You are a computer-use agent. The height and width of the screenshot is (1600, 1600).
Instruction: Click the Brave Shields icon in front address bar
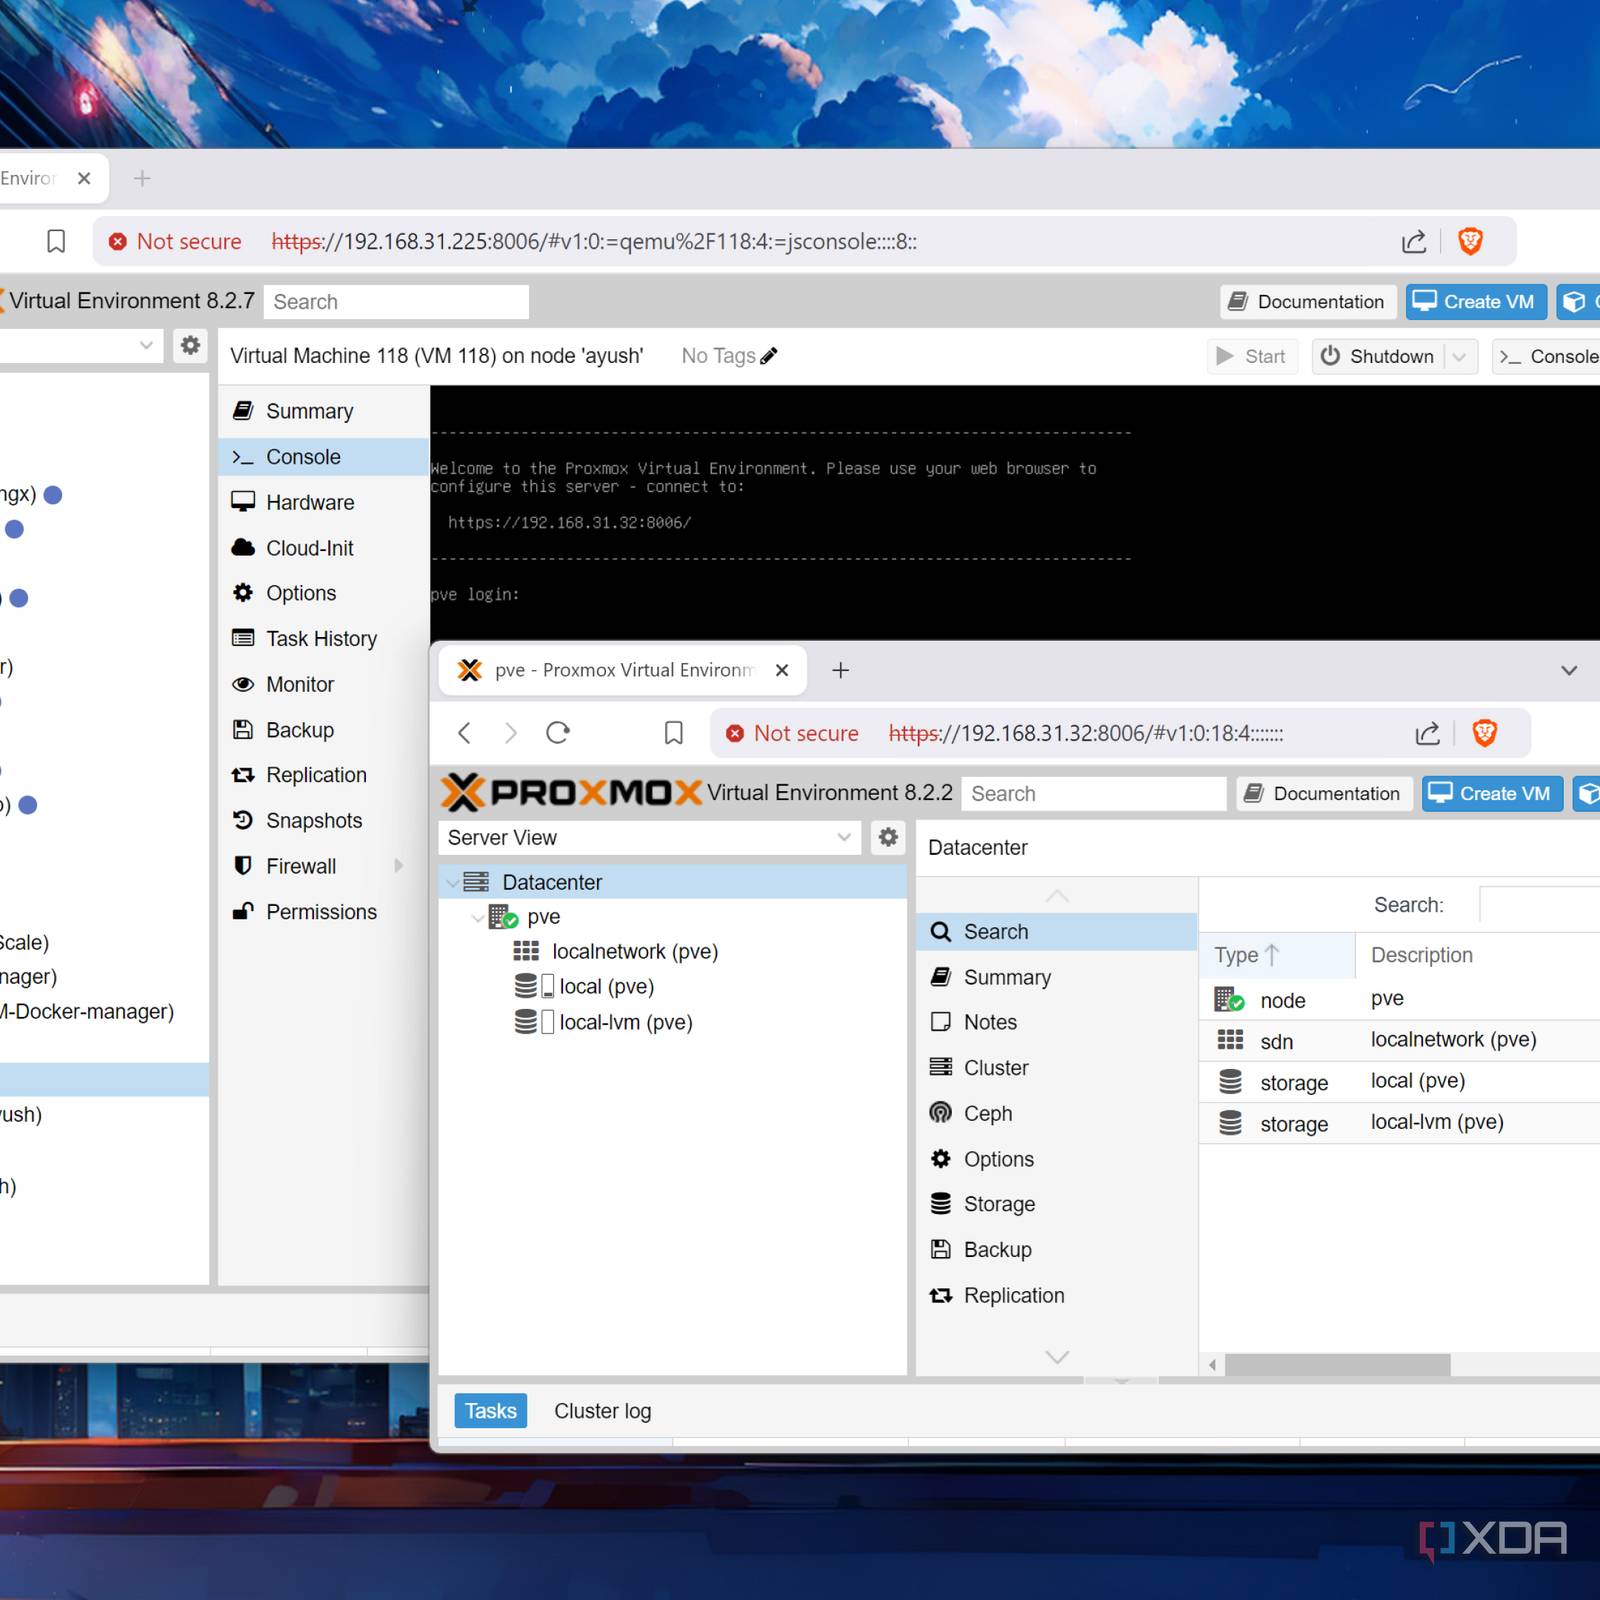1484,733
